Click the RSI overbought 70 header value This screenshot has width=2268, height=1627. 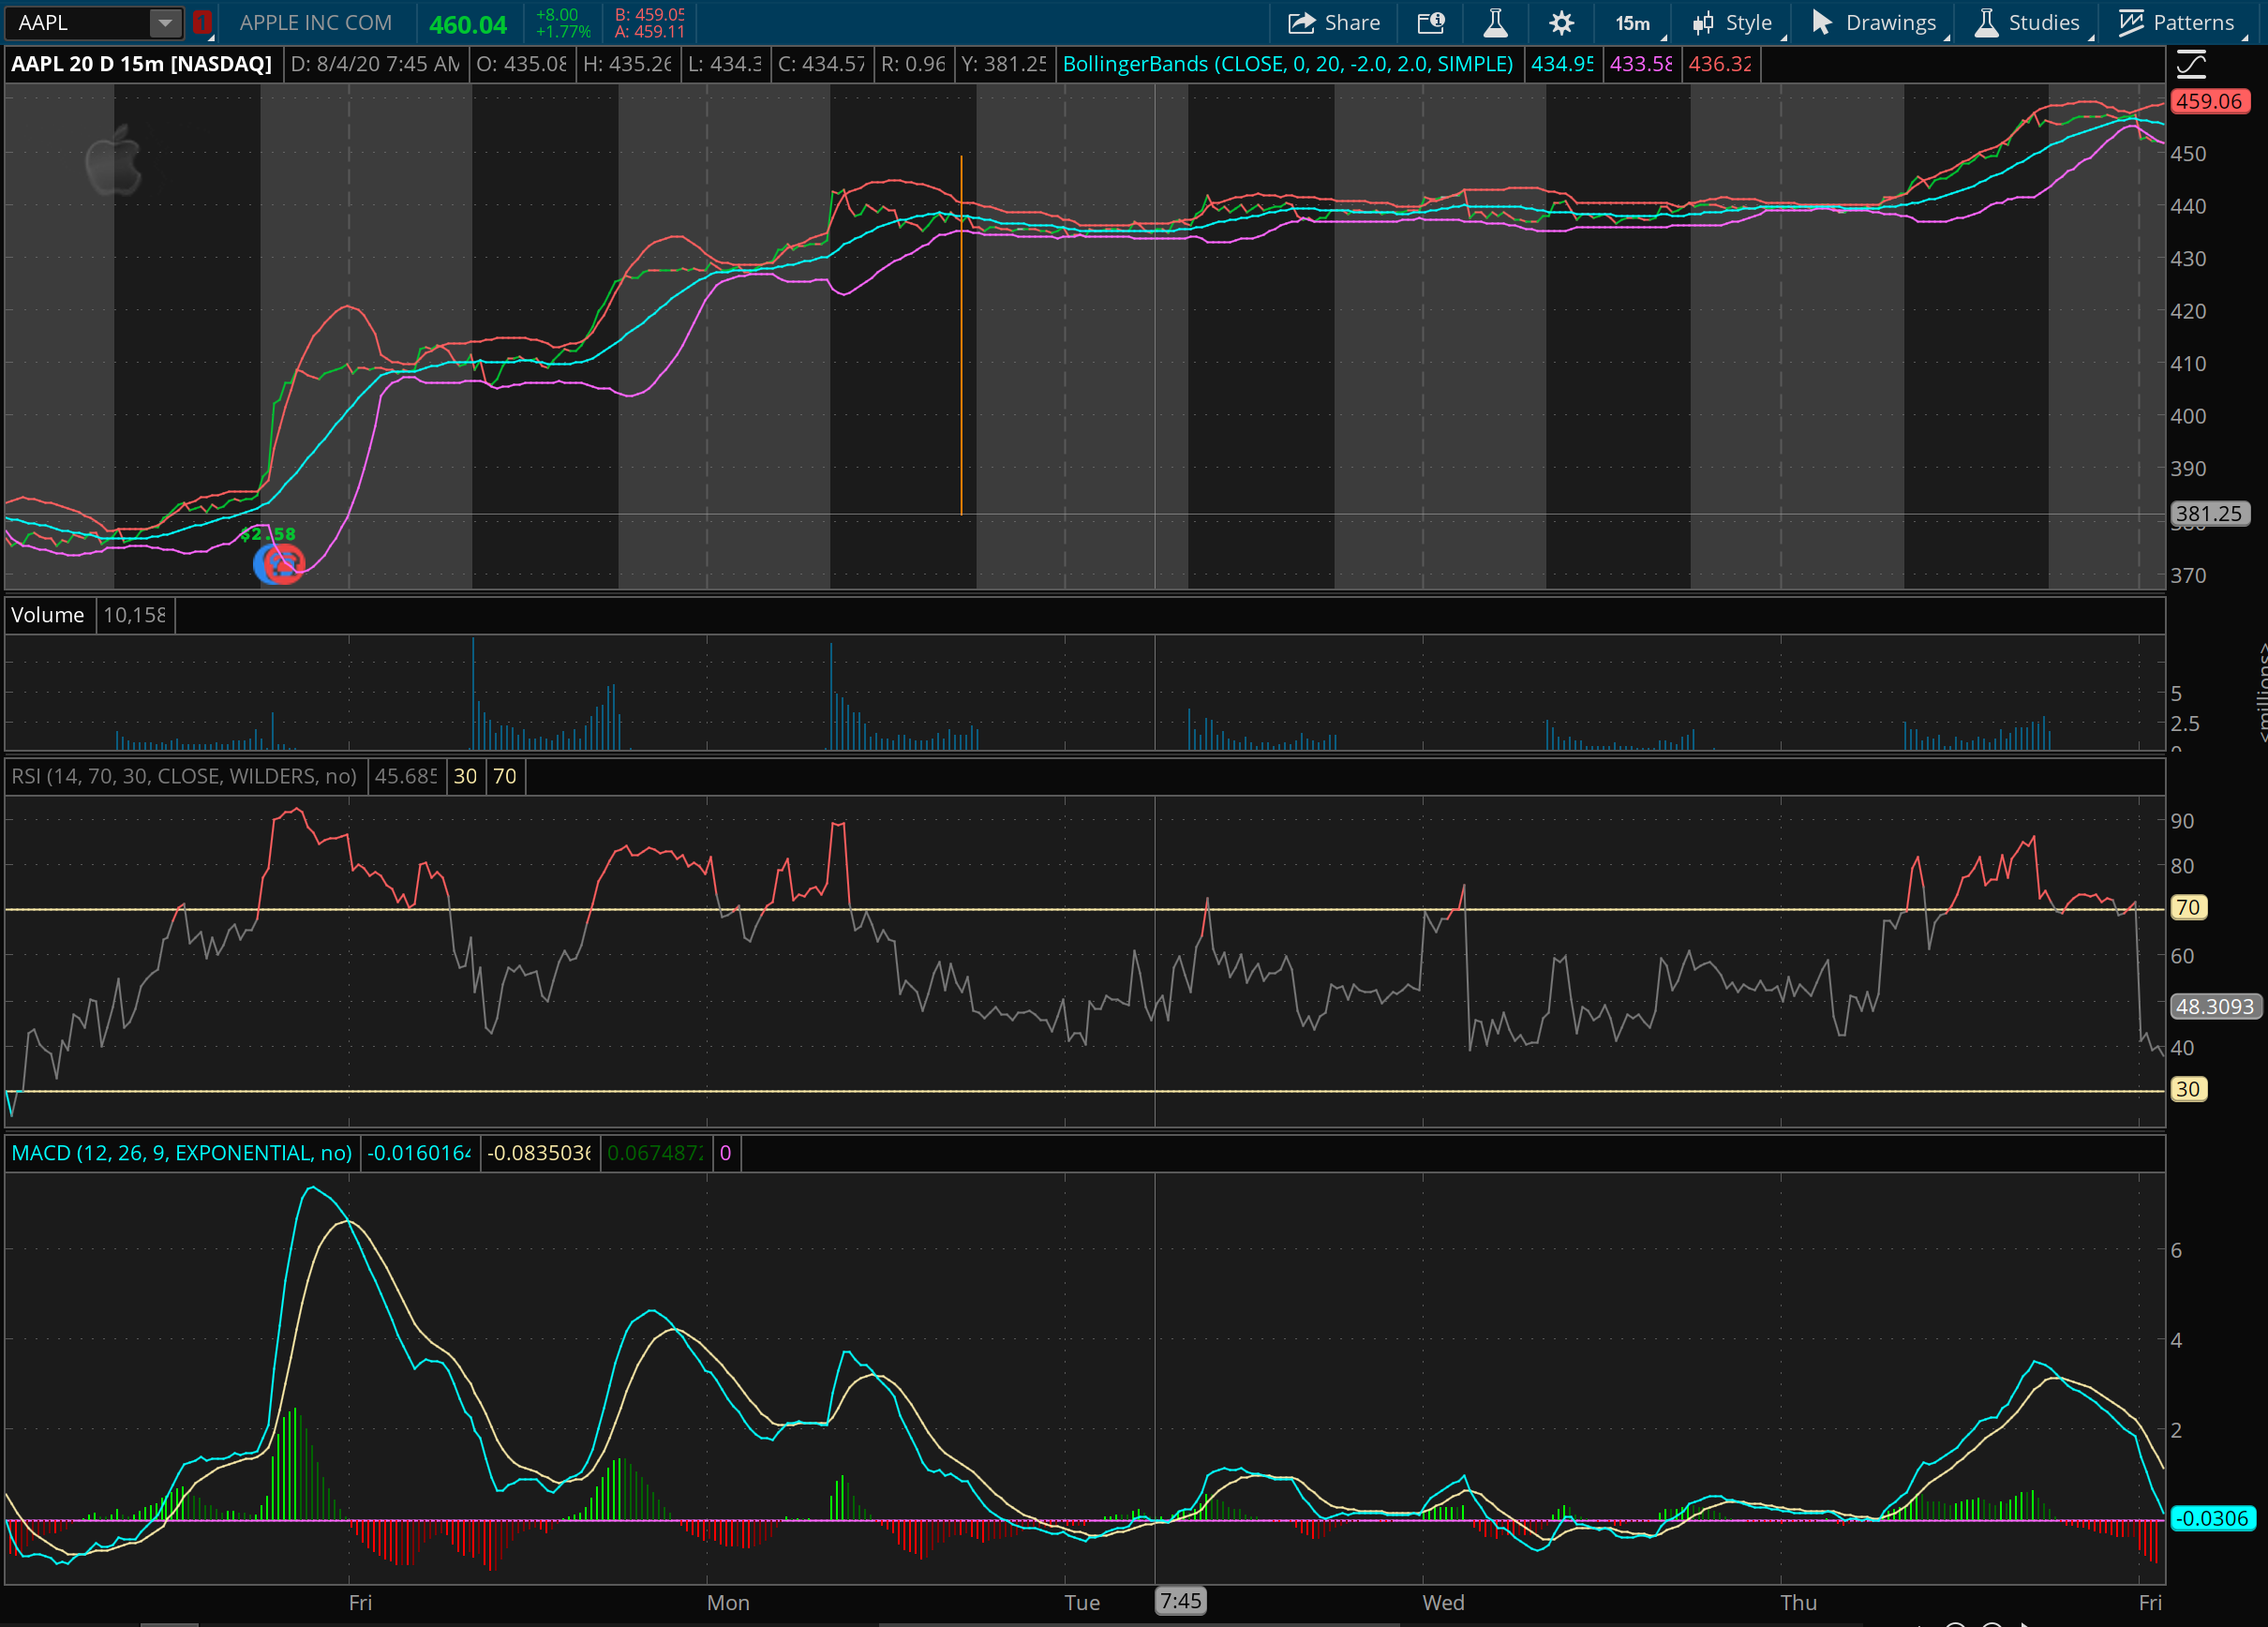(505, 776)
